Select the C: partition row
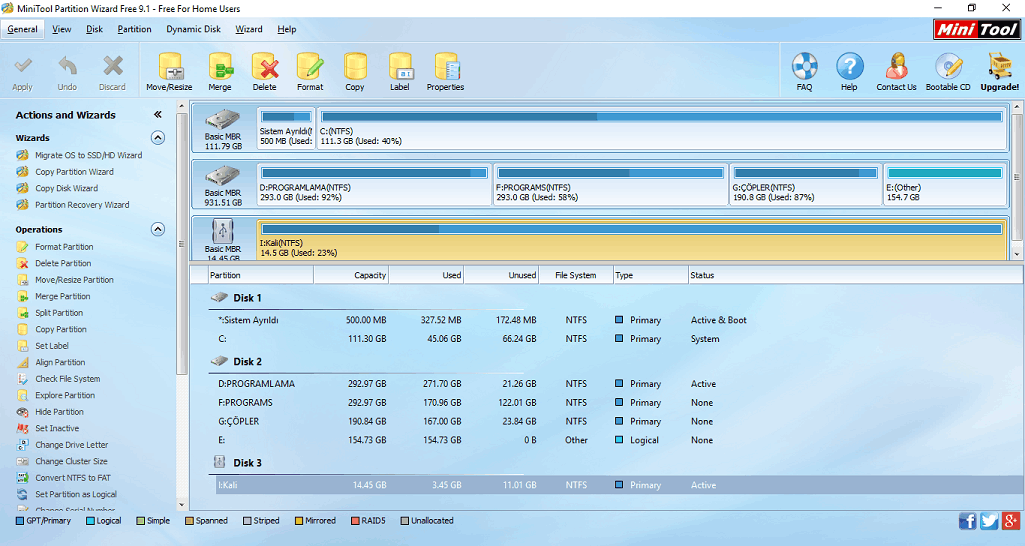Image resolution: width=1025 pixels, height=546 pixels. click(x=618, y=339)
